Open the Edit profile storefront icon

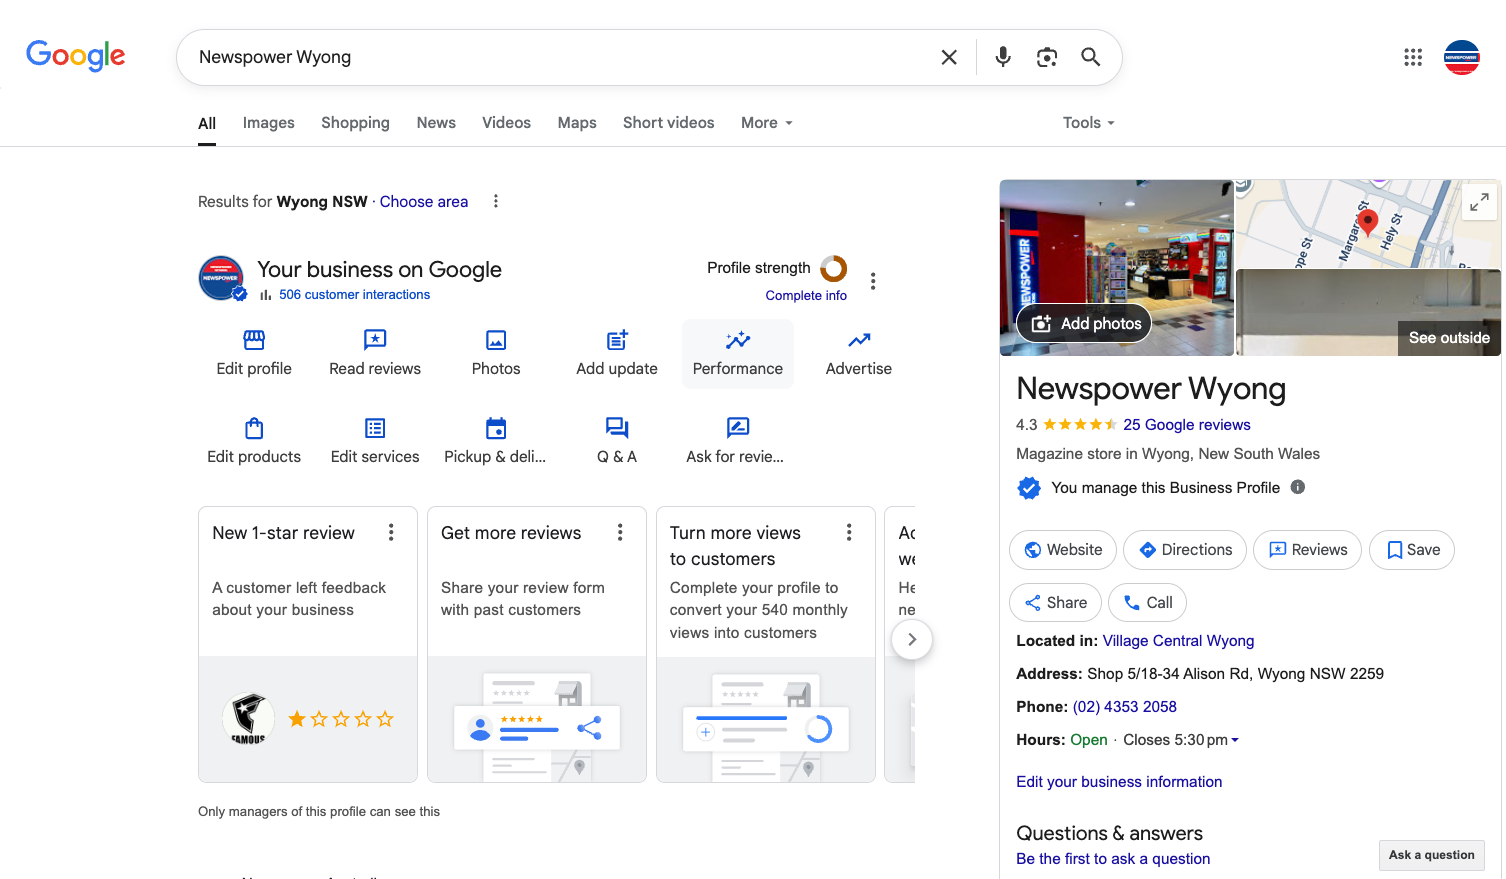(254, 340)
